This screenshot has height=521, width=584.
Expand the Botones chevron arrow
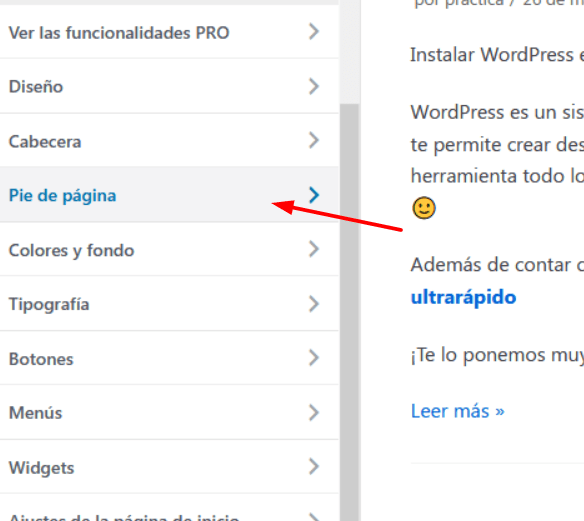tap(314, 358)
